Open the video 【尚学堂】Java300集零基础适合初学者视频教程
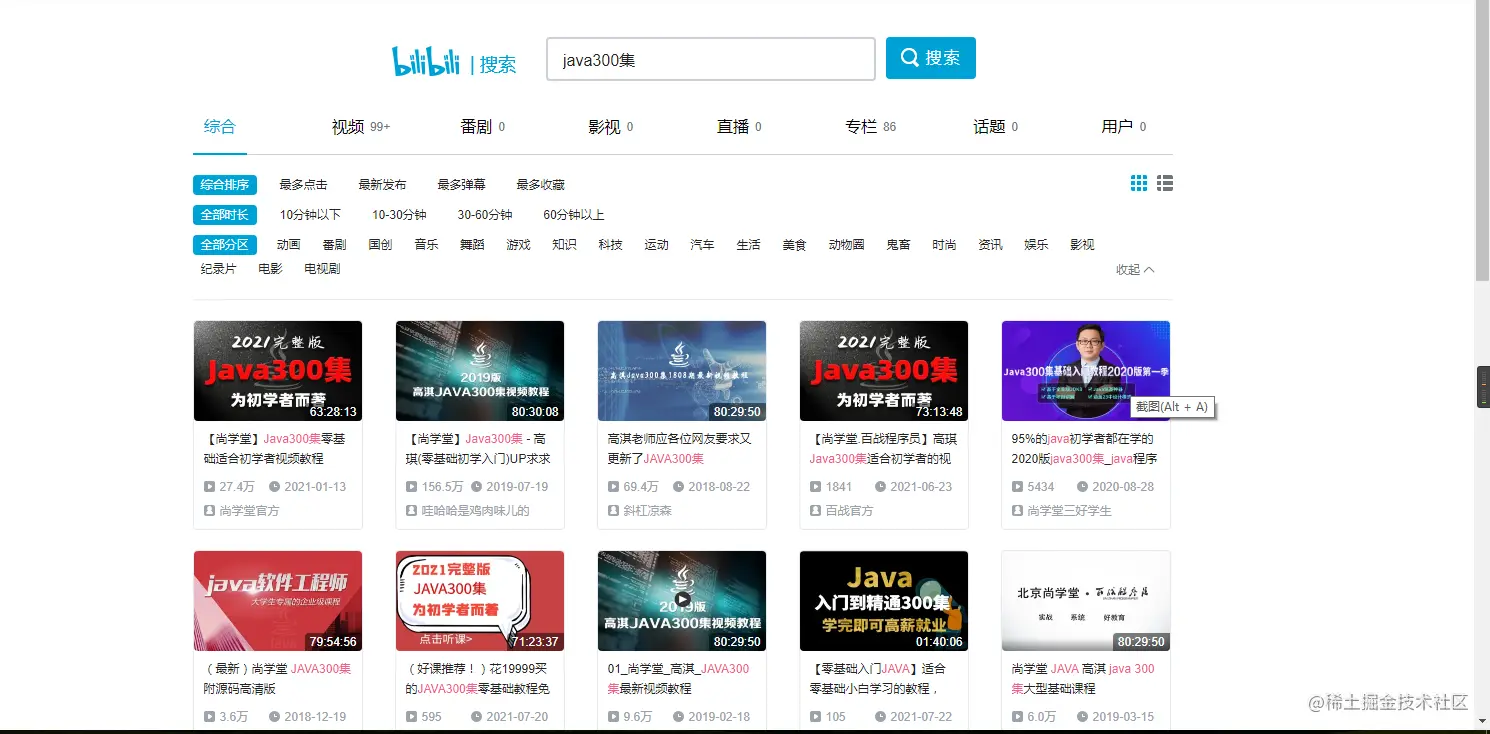 (277, 447)
